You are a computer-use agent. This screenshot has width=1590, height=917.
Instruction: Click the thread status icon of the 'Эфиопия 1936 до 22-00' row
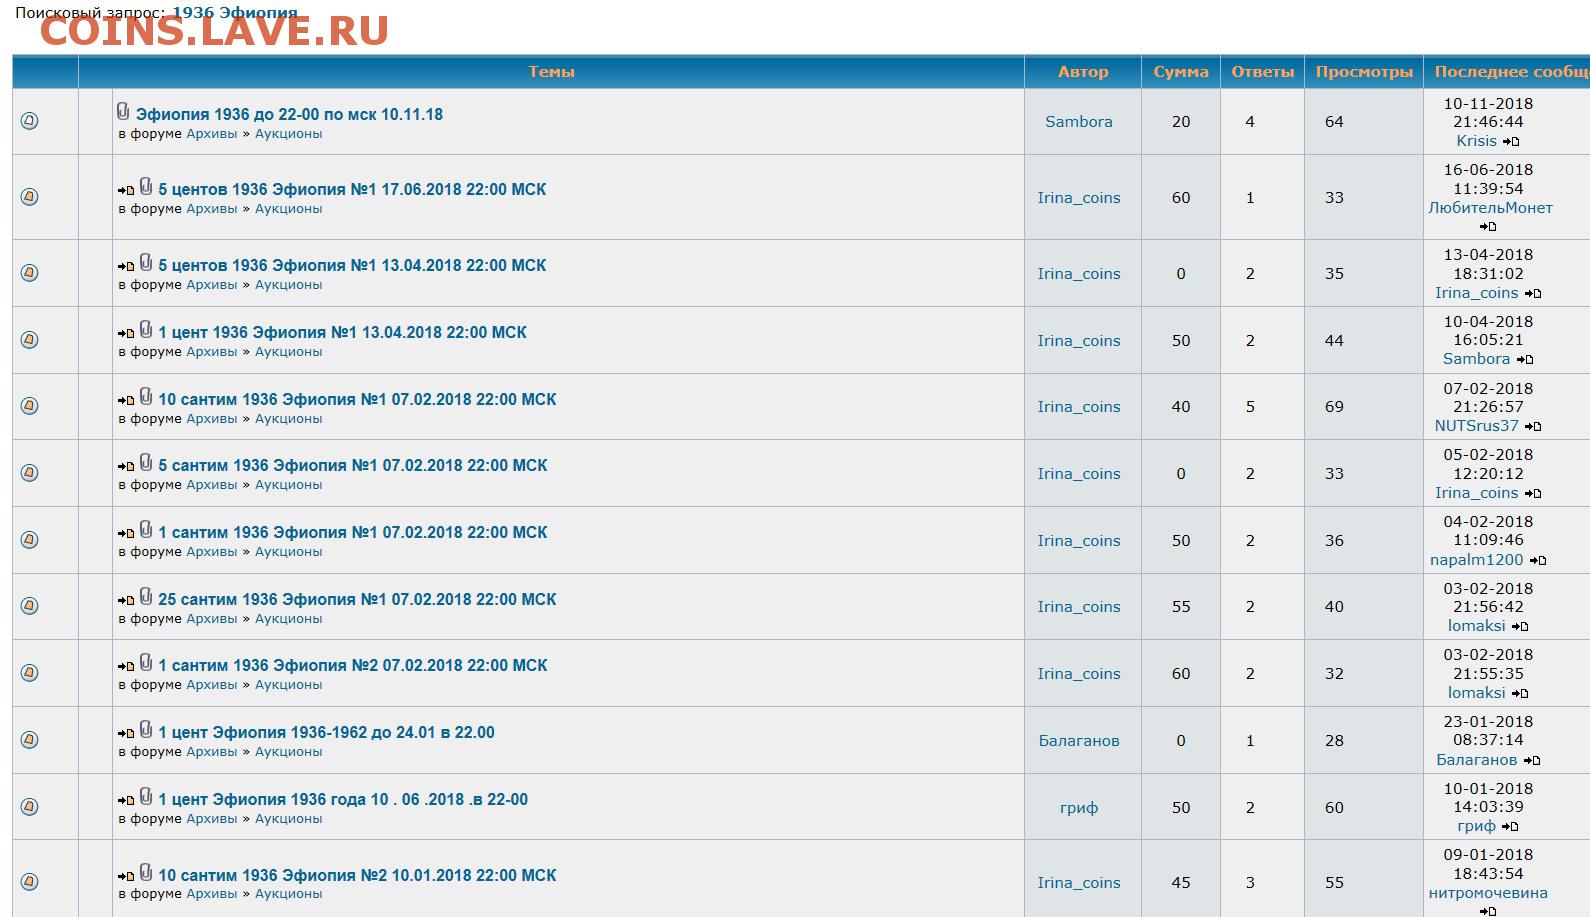coord(30,121)
